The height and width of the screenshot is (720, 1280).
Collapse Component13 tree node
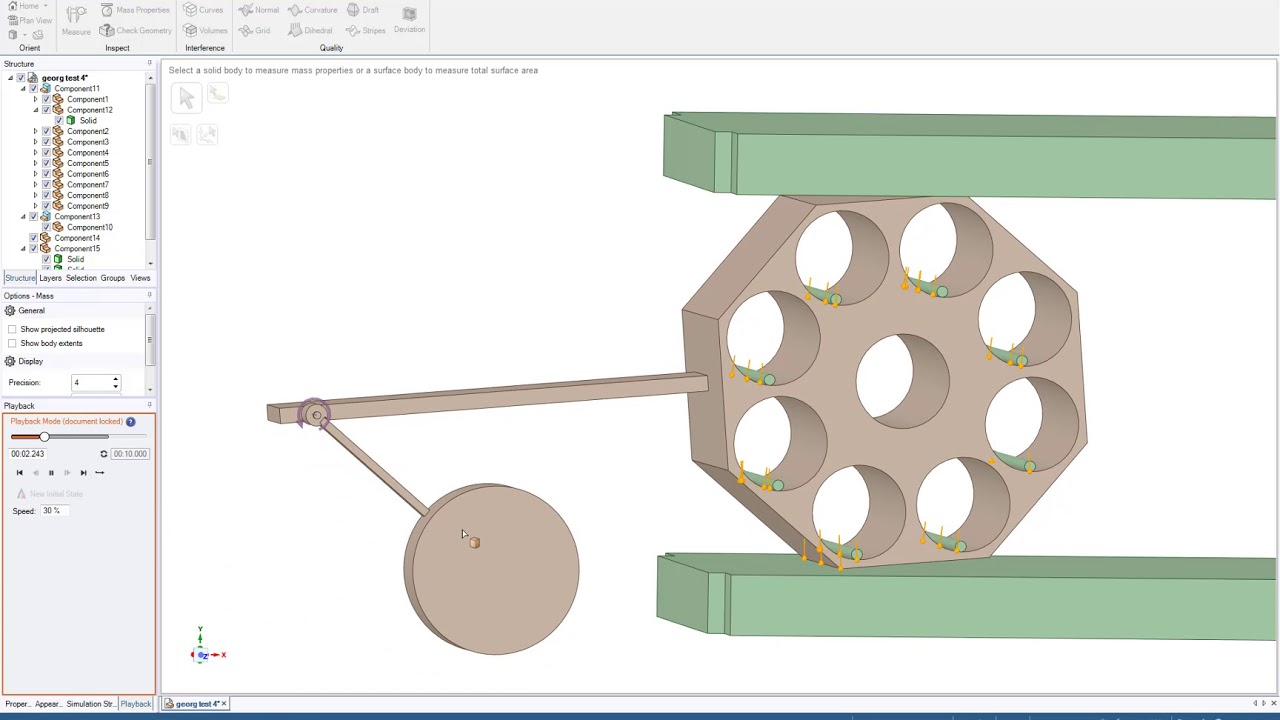coord(23,217)
